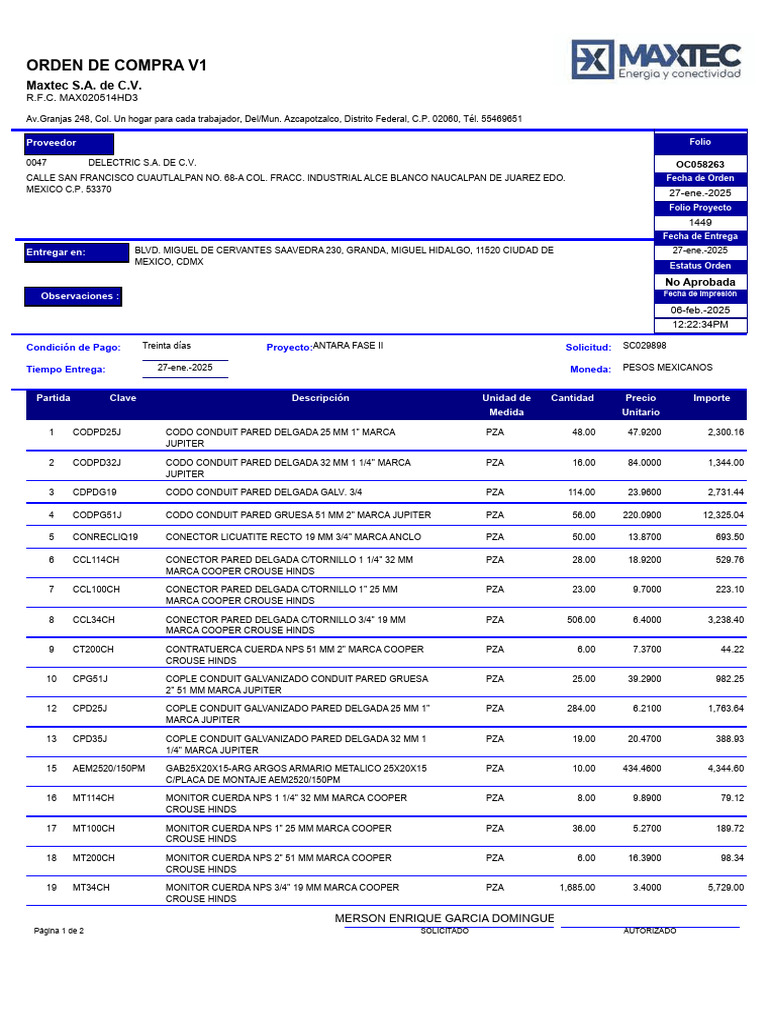Select the CDPDG19 item code

[94, 492]
